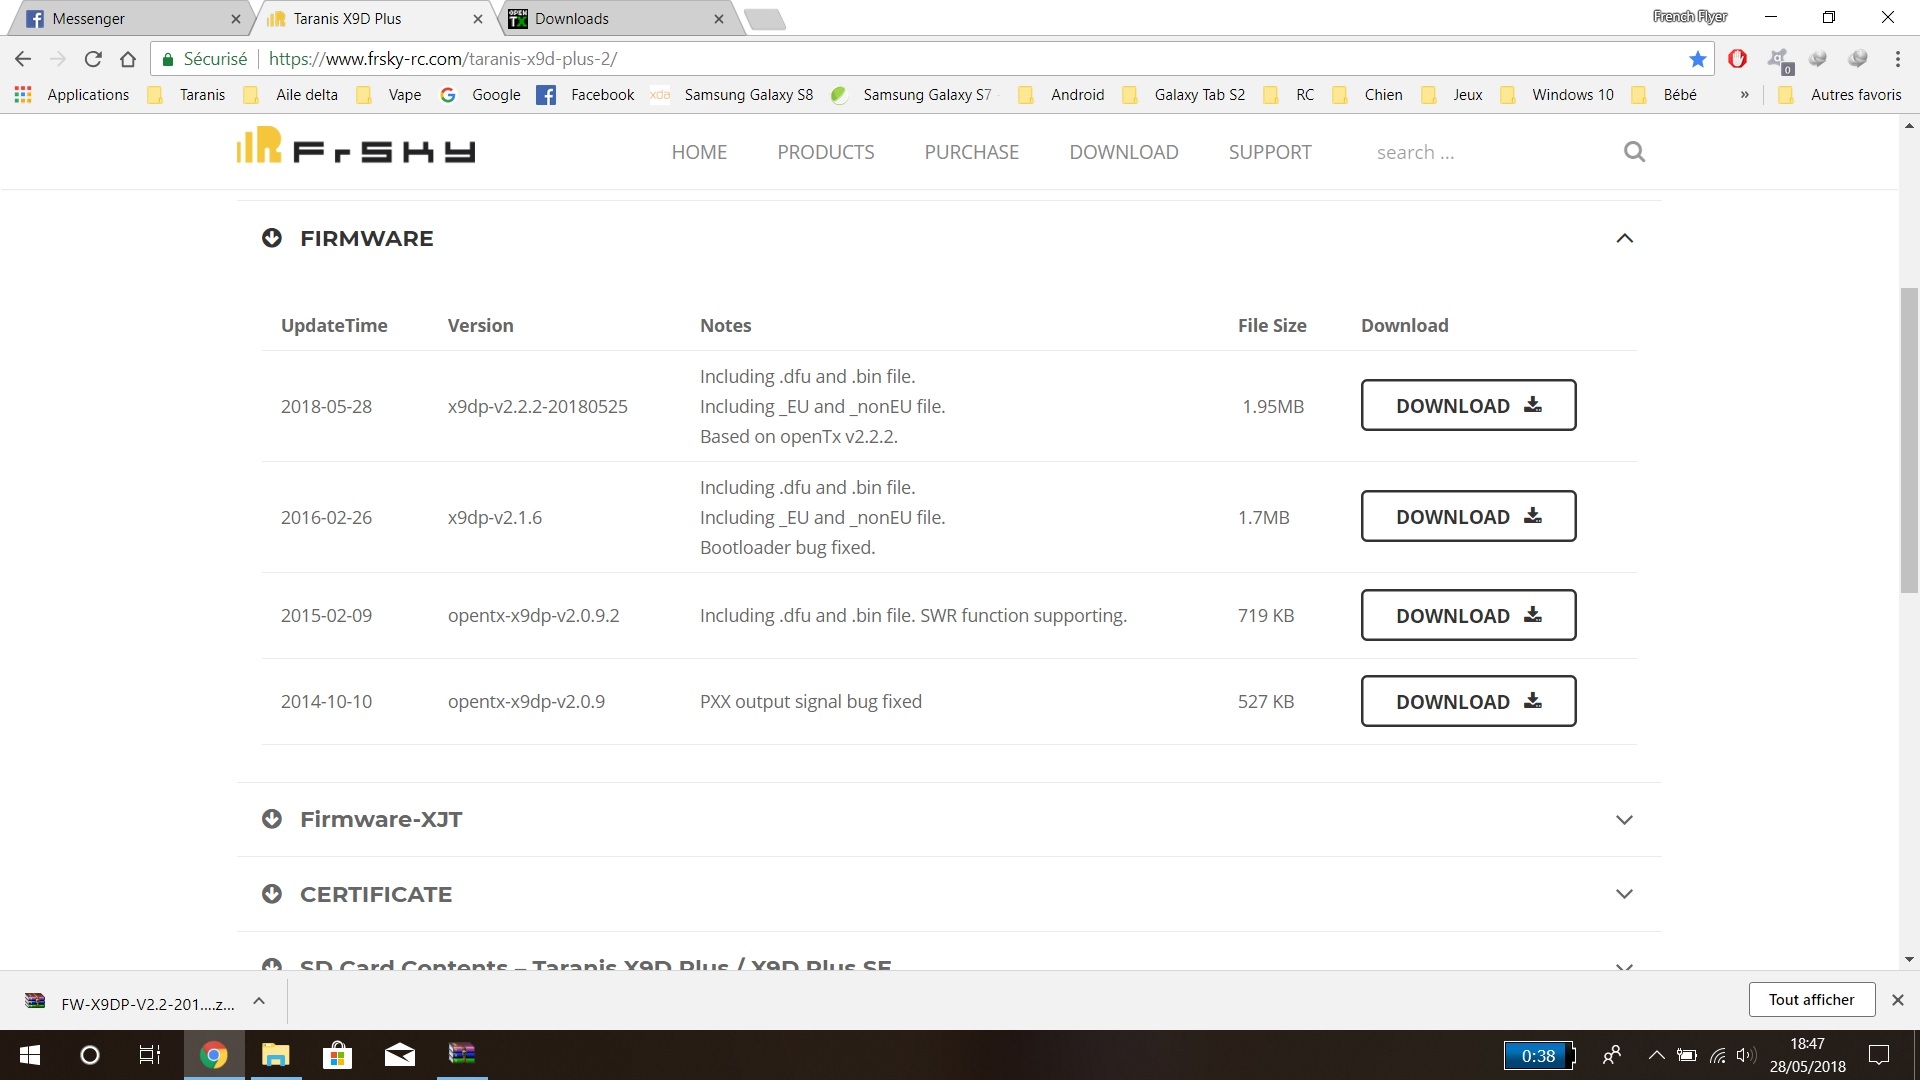Image resolution: width=1920 pixels, height=1080 pixels.
Task: Show hidden bookmarks overflow chevron
Action: (x=1744, y=95)
